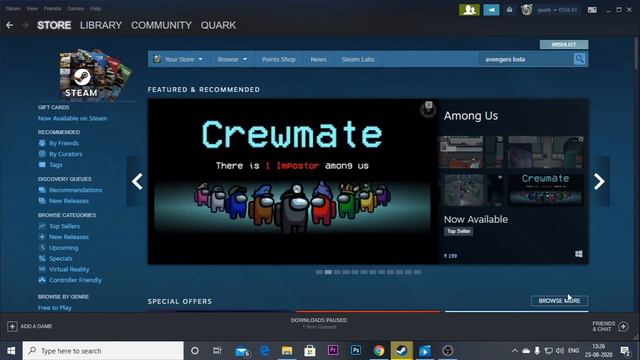Screen dimensions: 640x360
Task: Open Now Available on Steam link
Action: point(72,118)
